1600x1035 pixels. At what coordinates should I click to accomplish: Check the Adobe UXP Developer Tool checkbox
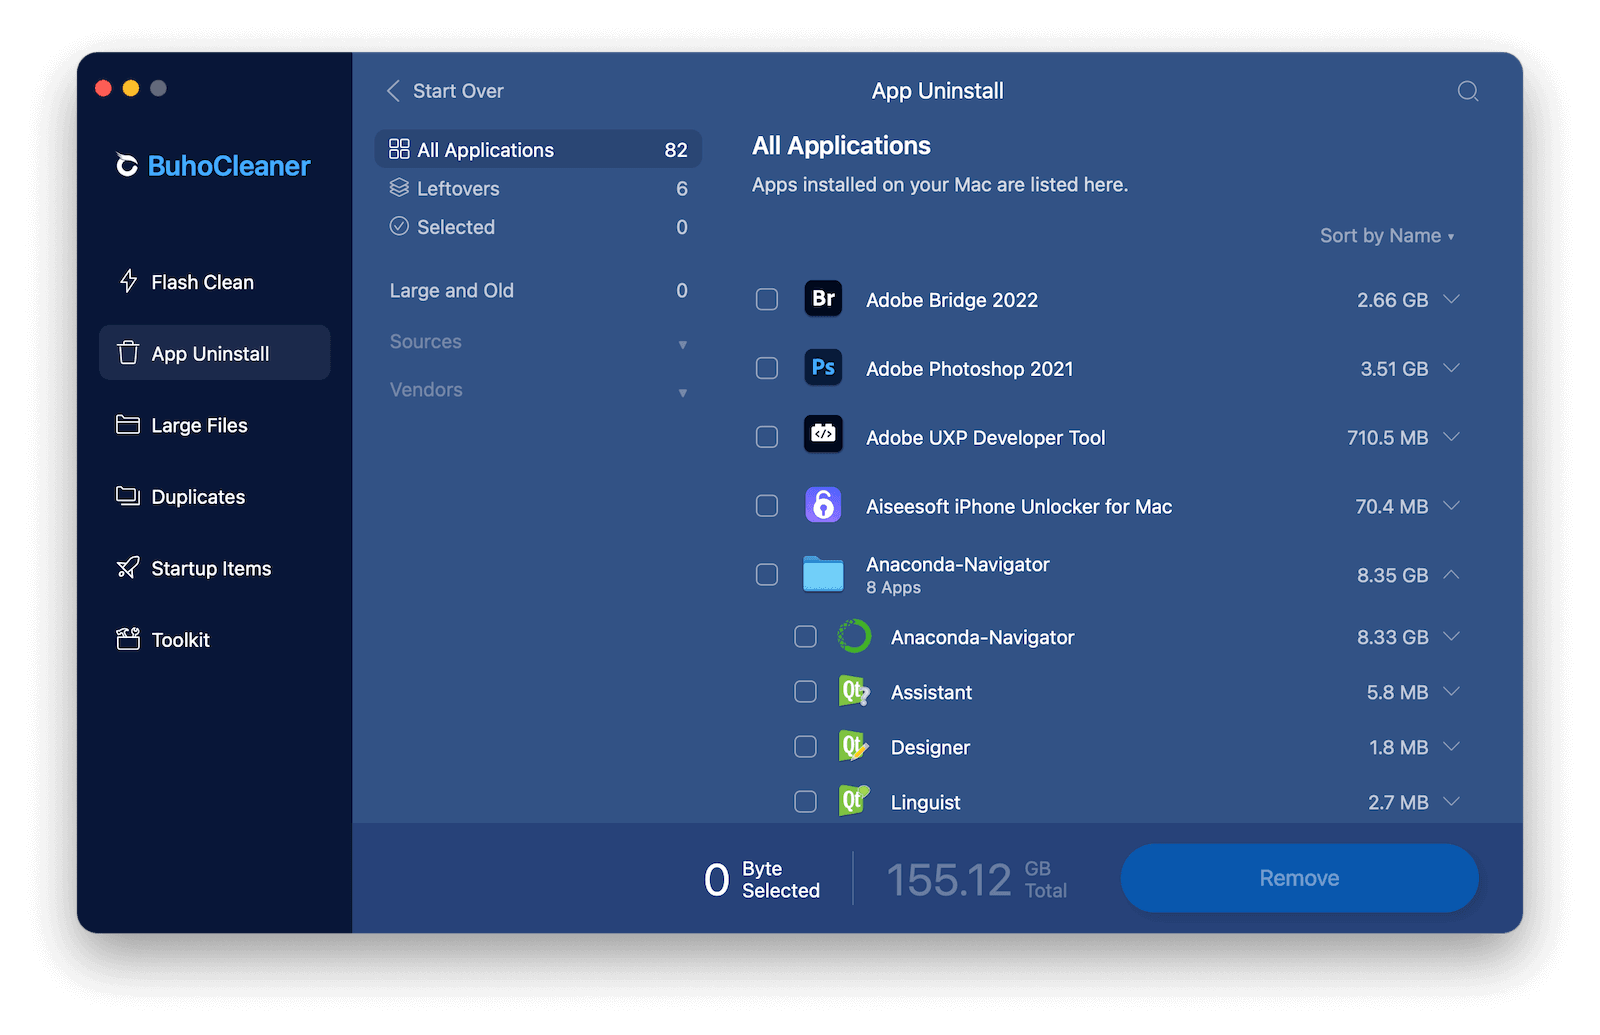tap(767, 437)
